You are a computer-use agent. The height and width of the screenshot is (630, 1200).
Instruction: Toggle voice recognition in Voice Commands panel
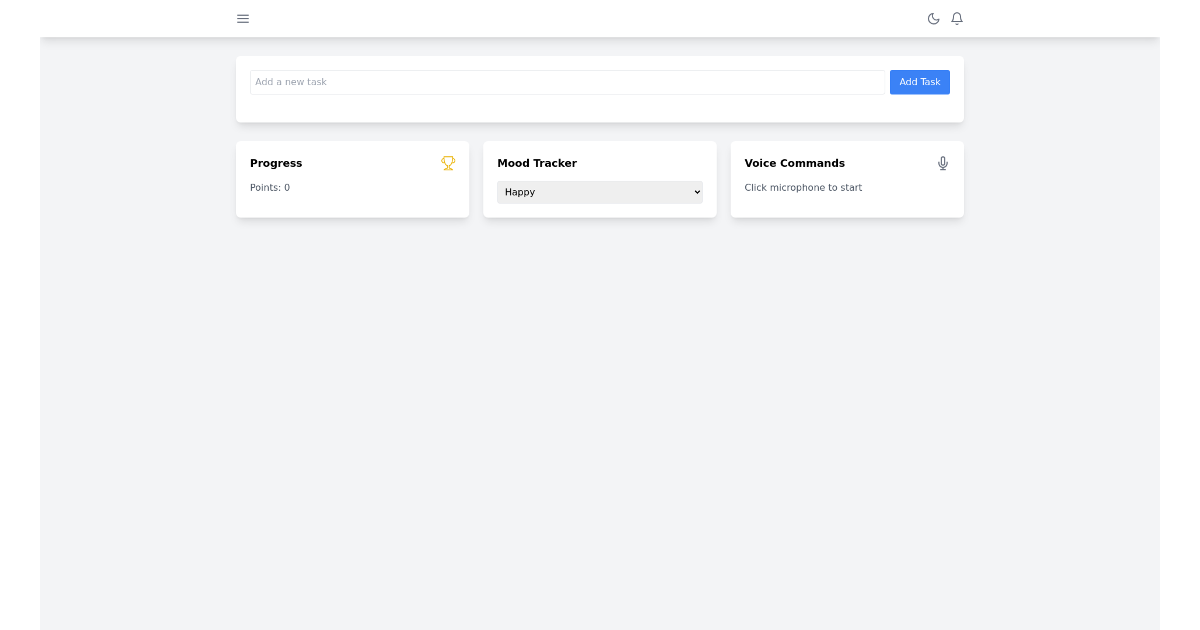point(942,163)
